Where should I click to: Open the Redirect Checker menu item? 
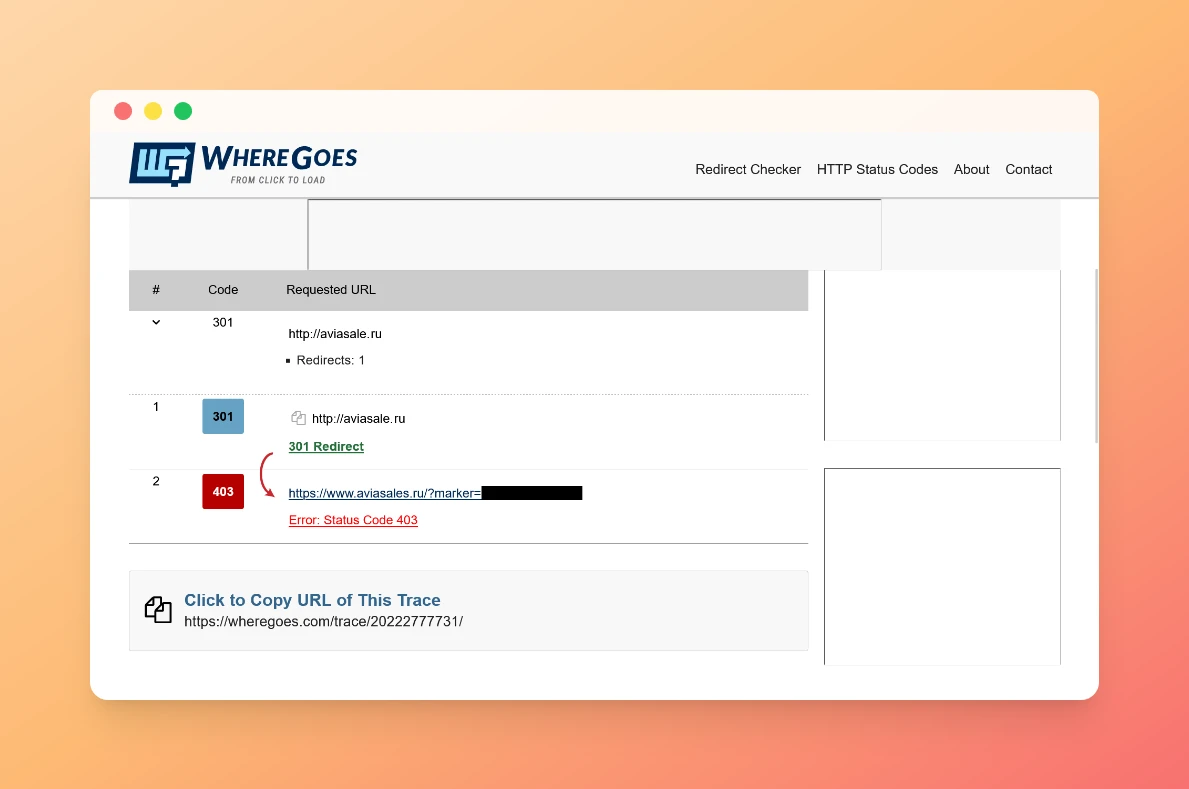(748, 169)
